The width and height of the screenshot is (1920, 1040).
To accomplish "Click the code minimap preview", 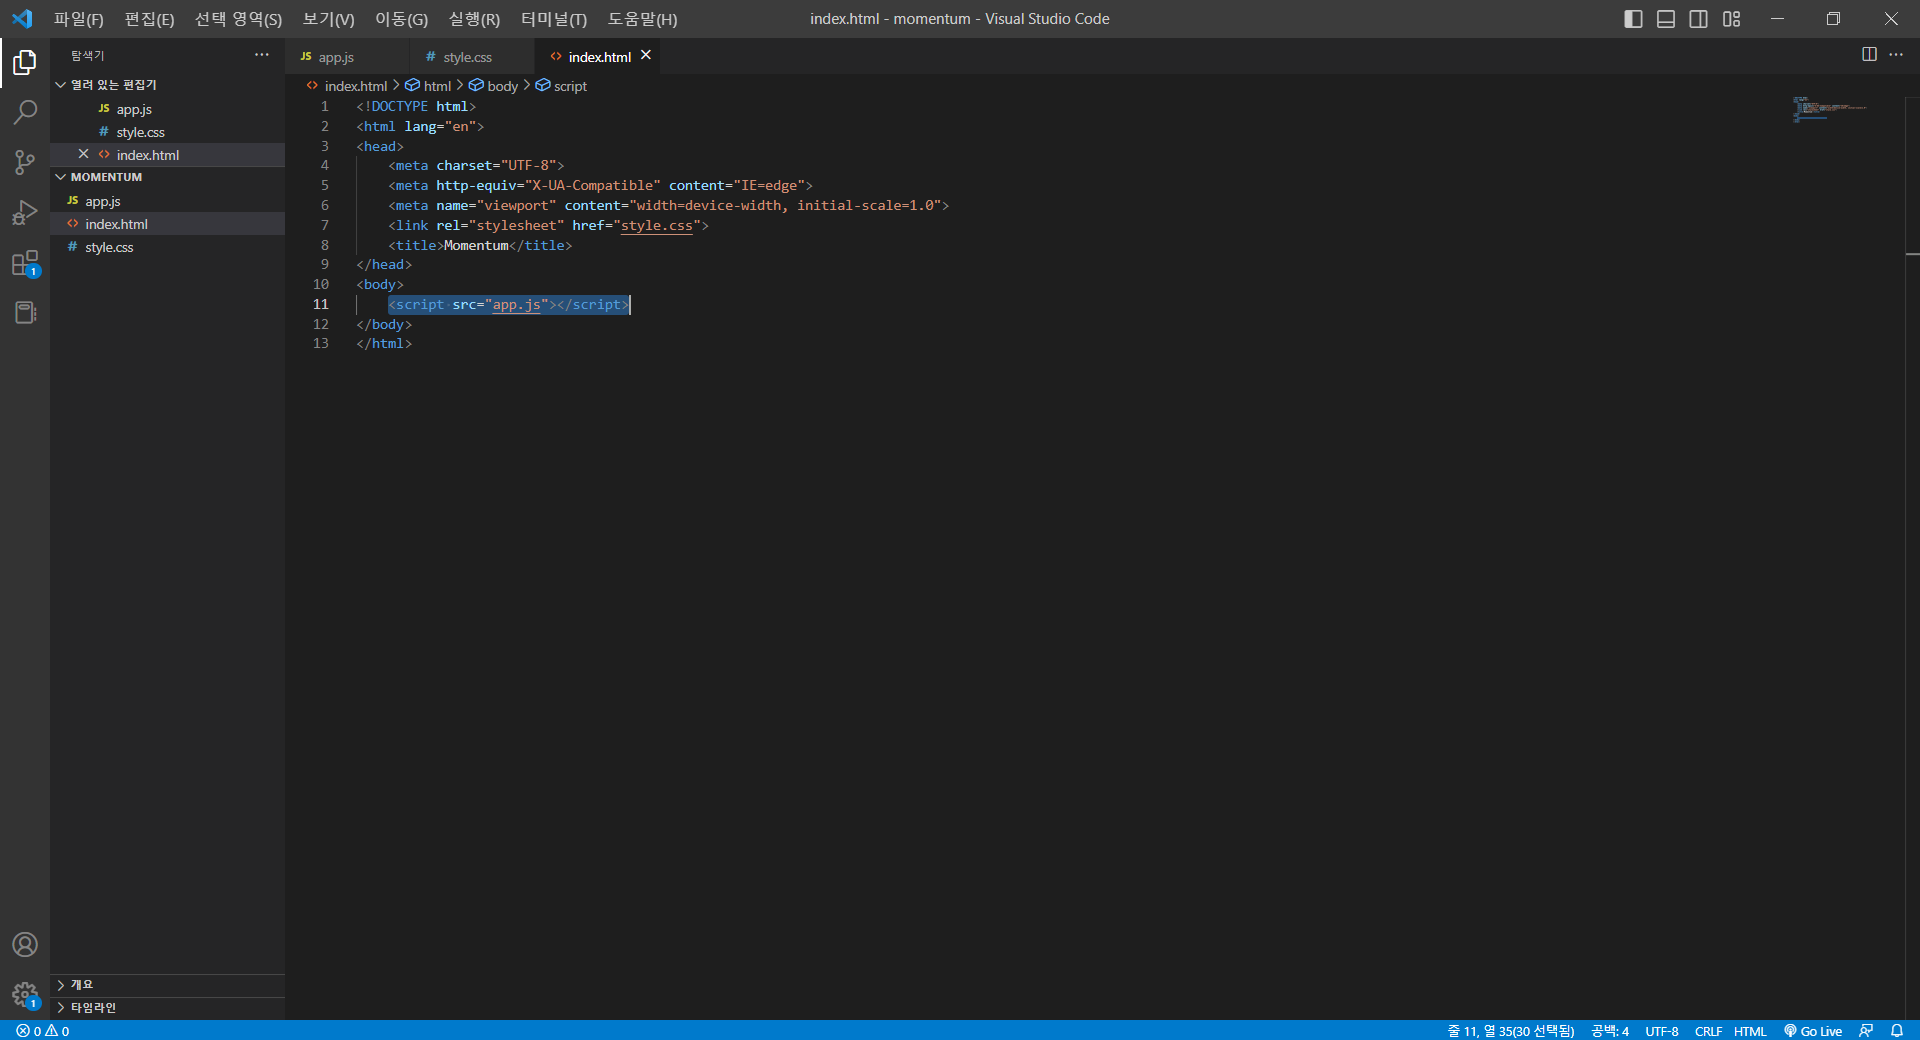I will (1830, 109).
